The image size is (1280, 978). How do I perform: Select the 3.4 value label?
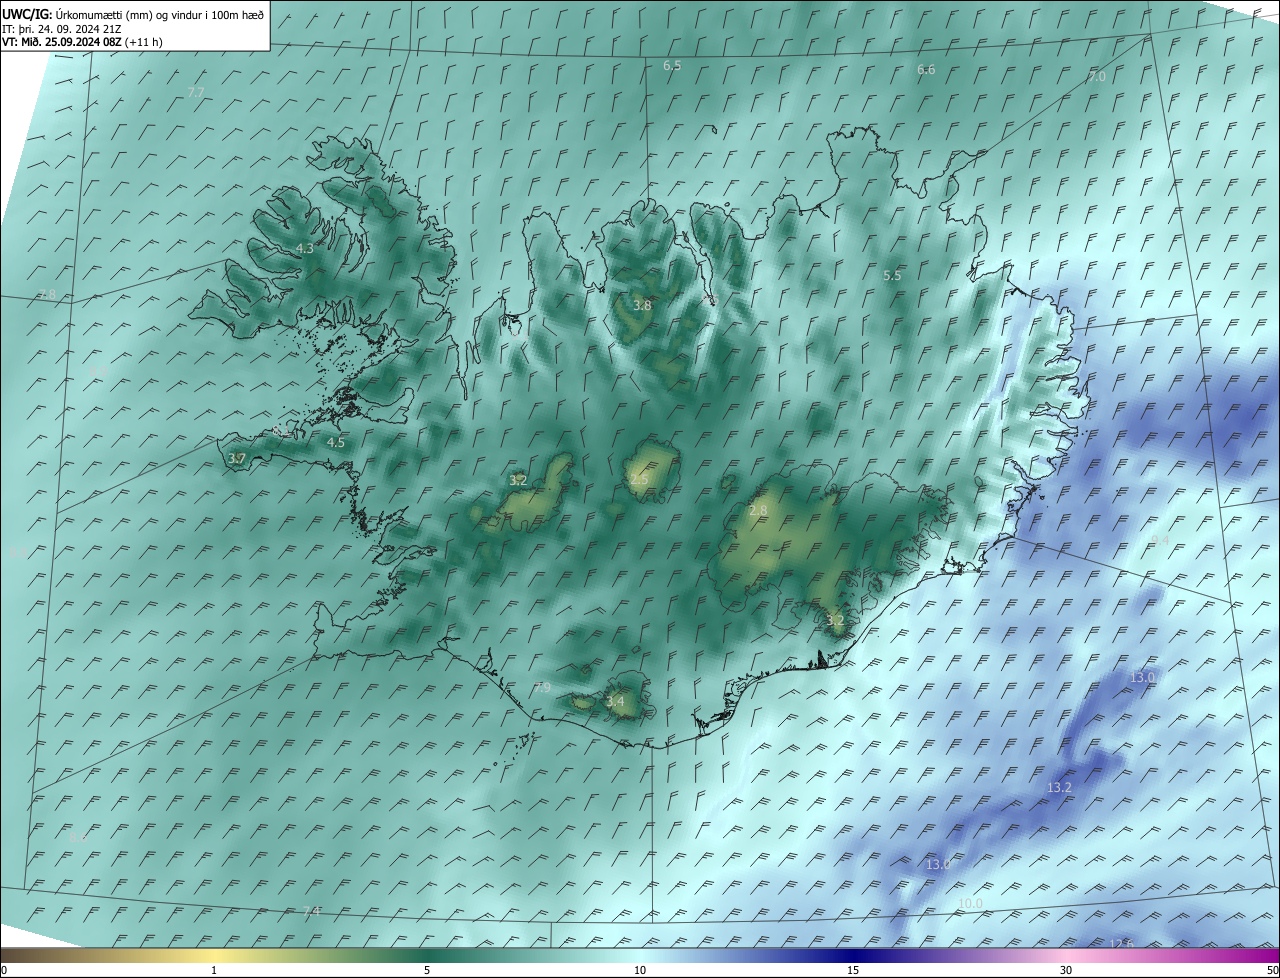615,701
